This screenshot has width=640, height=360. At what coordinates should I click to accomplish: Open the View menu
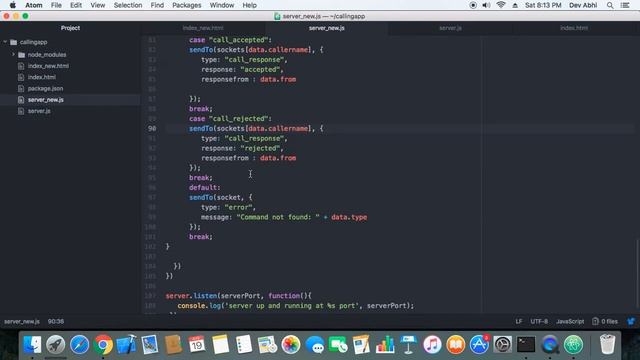click(98, 5)
